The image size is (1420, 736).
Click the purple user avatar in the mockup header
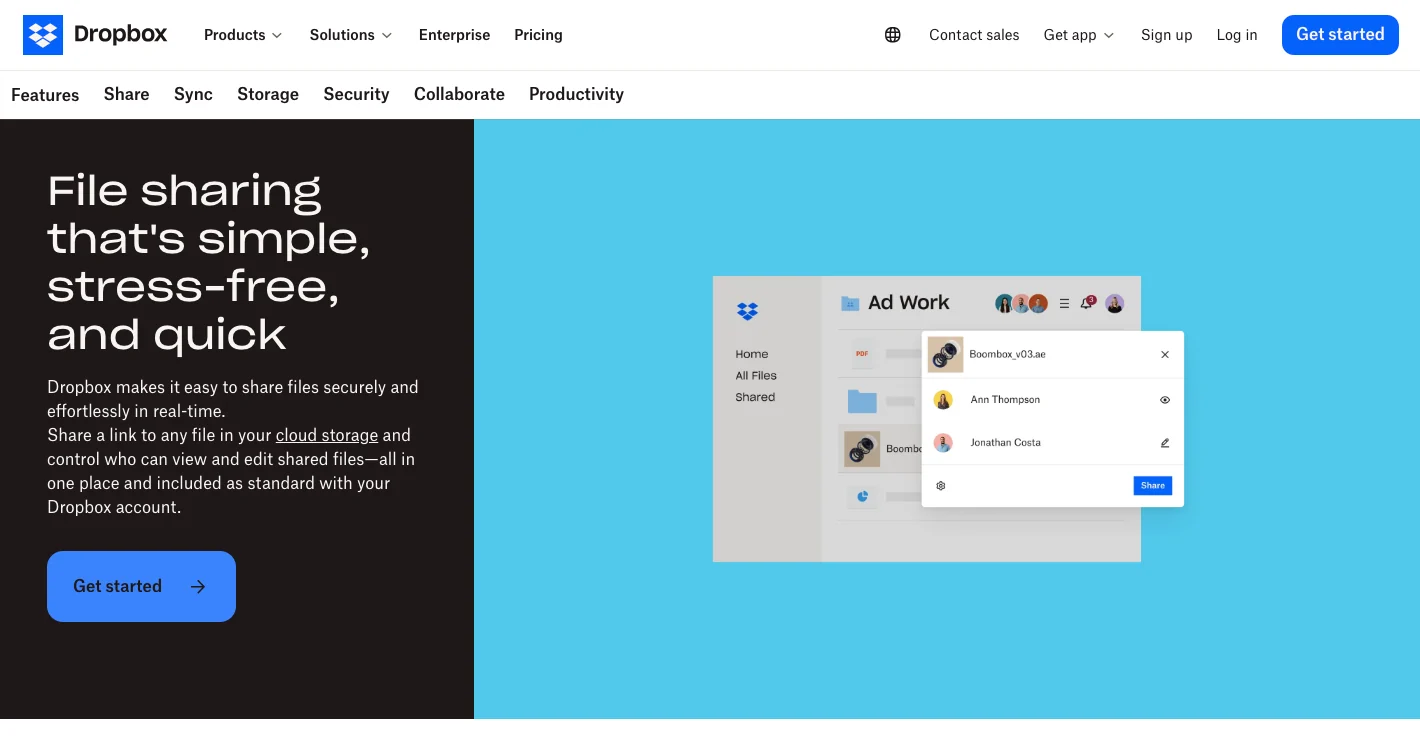point(1115,303)
